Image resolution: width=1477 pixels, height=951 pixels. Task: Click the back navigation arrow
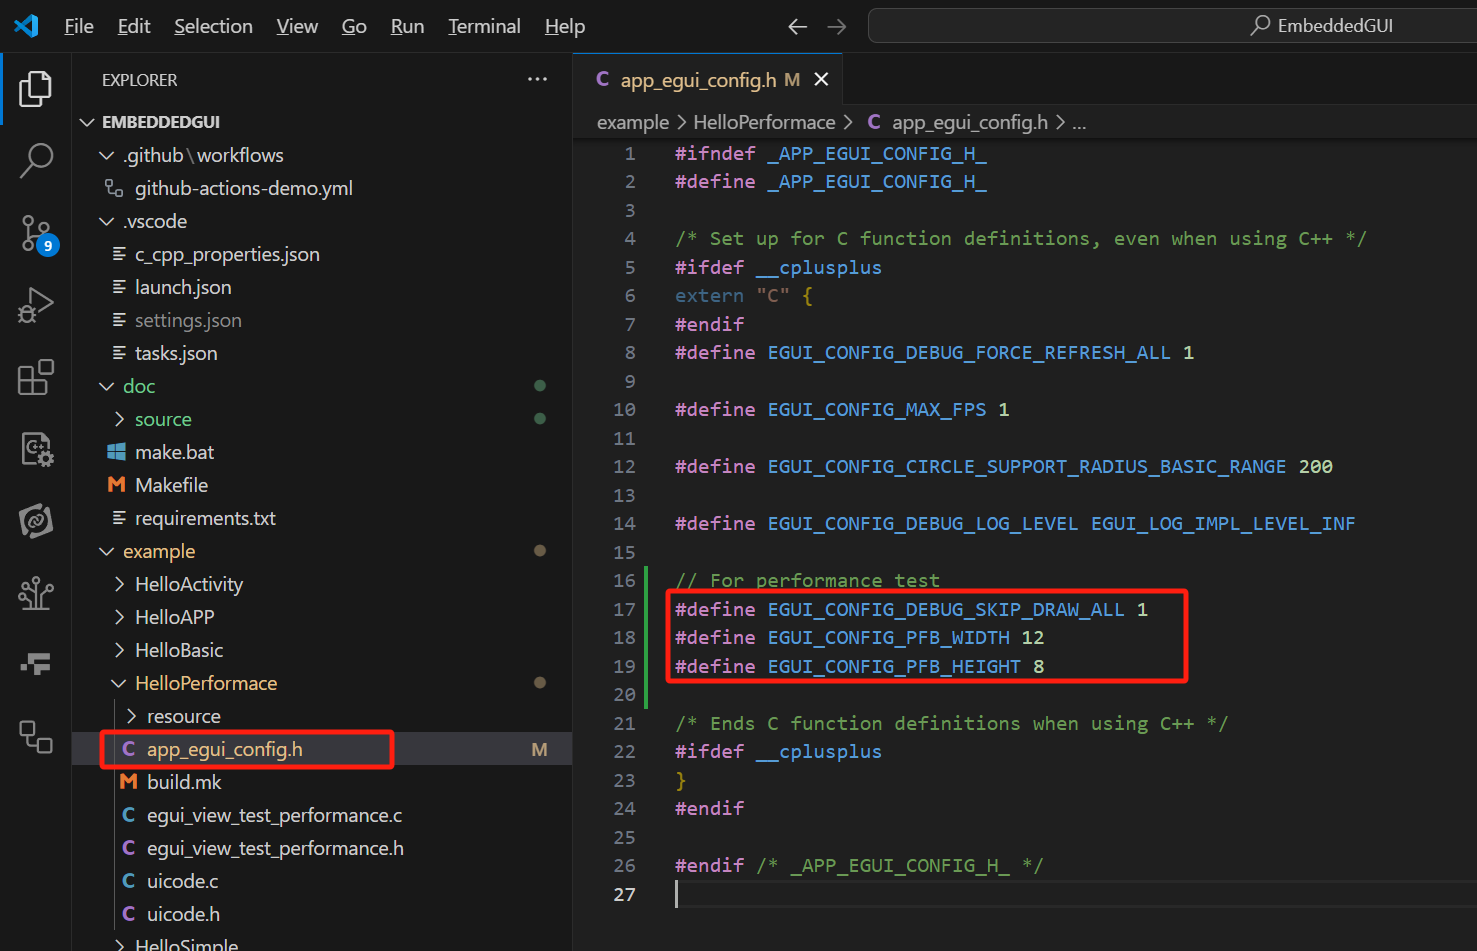coord(797,27)
